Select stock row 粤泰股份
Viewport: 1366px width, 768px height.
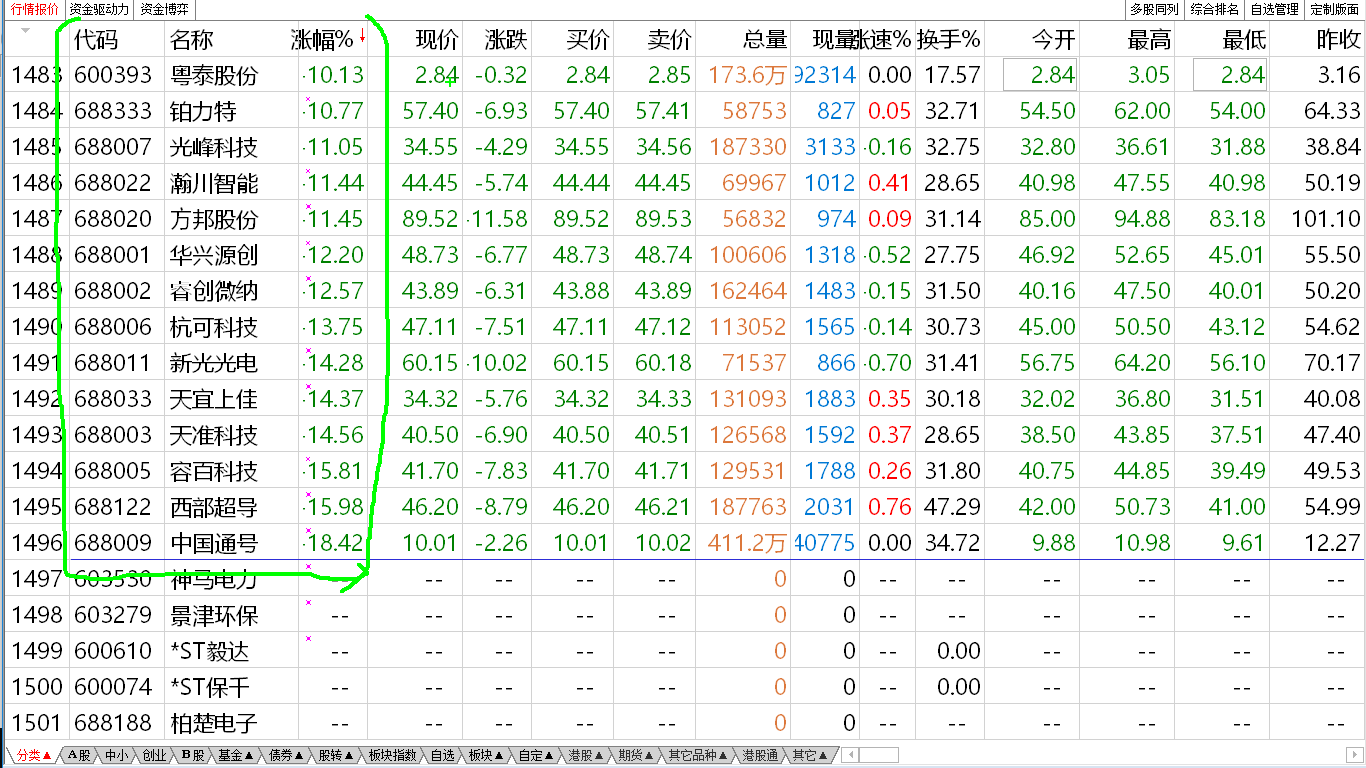point(683,75)
